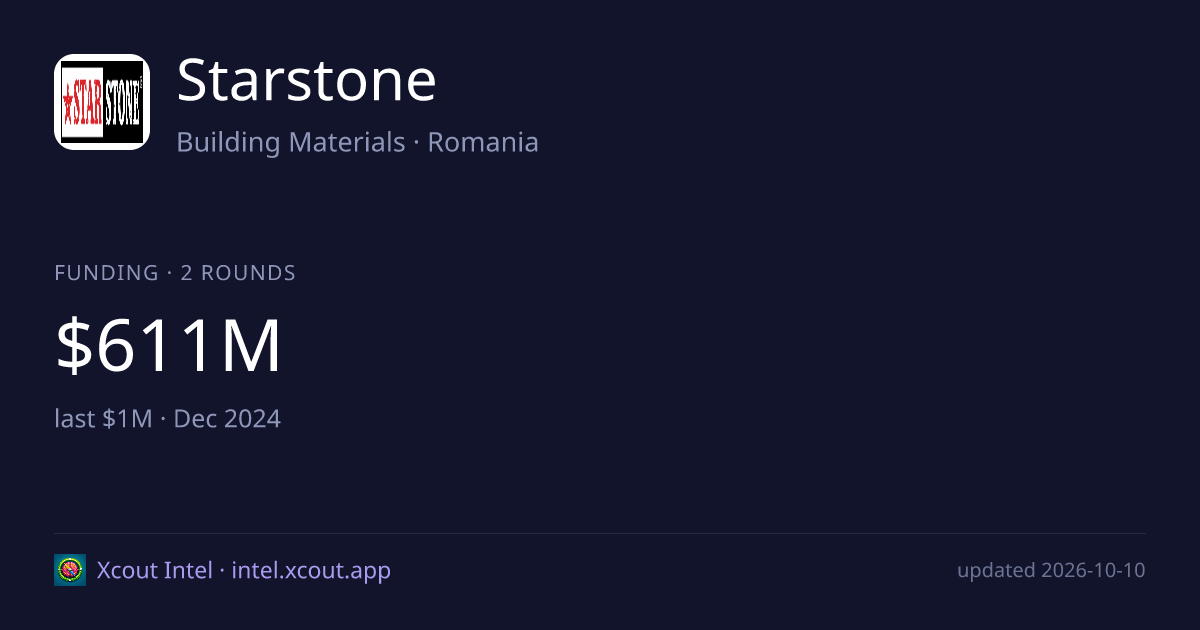Click the last $1M round amount

104,418
